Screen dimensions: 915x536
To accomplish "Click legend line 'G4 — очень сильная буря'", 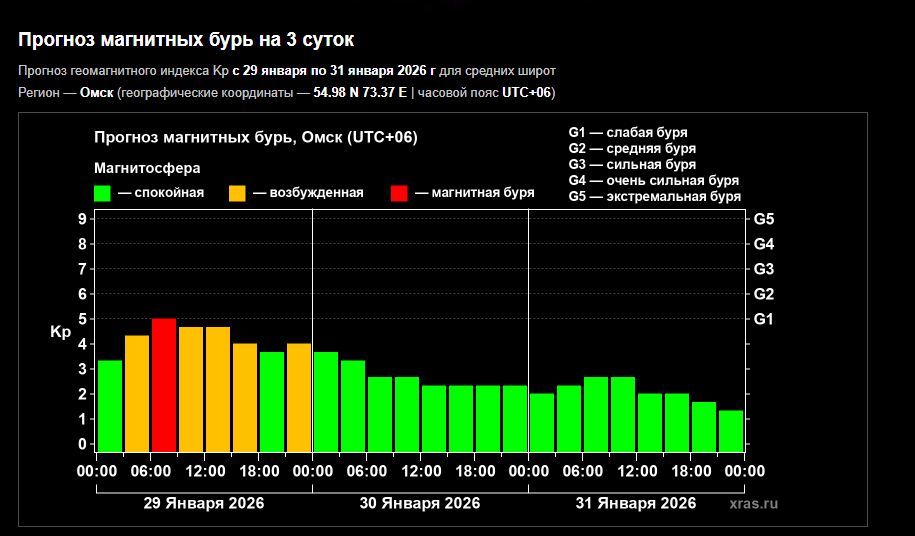I will (654, 180).
